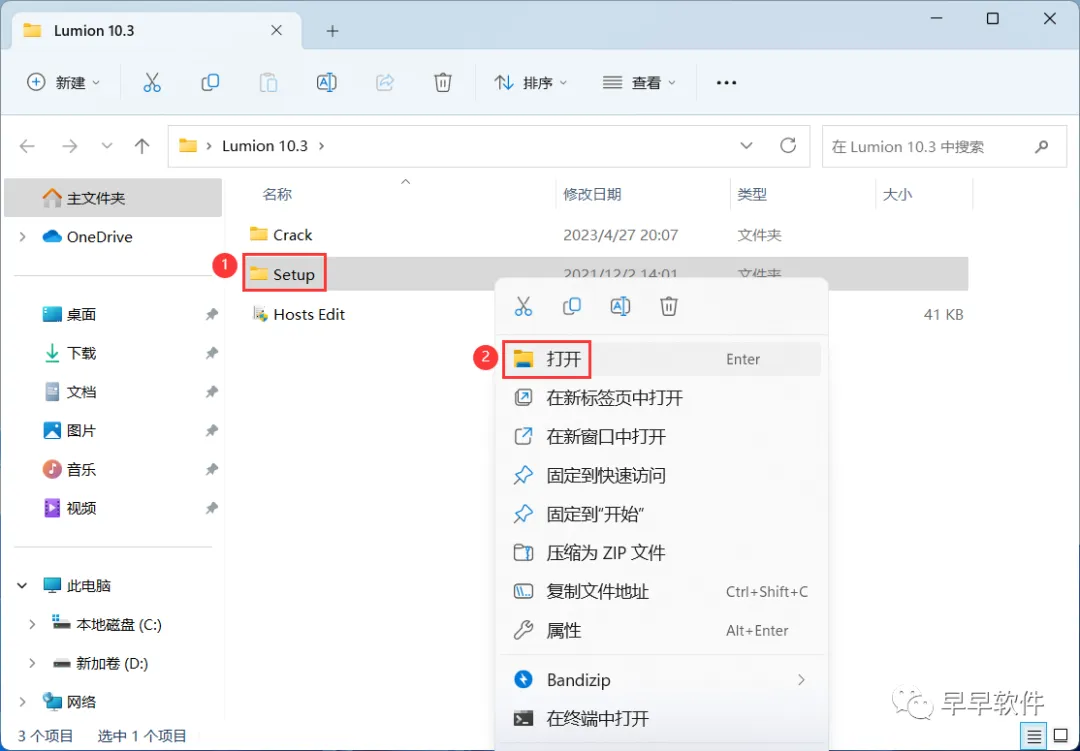This screenshot has height=751, width=1080.
Task: Open the 查看 (View) dropdown
Action: [639, 83]
